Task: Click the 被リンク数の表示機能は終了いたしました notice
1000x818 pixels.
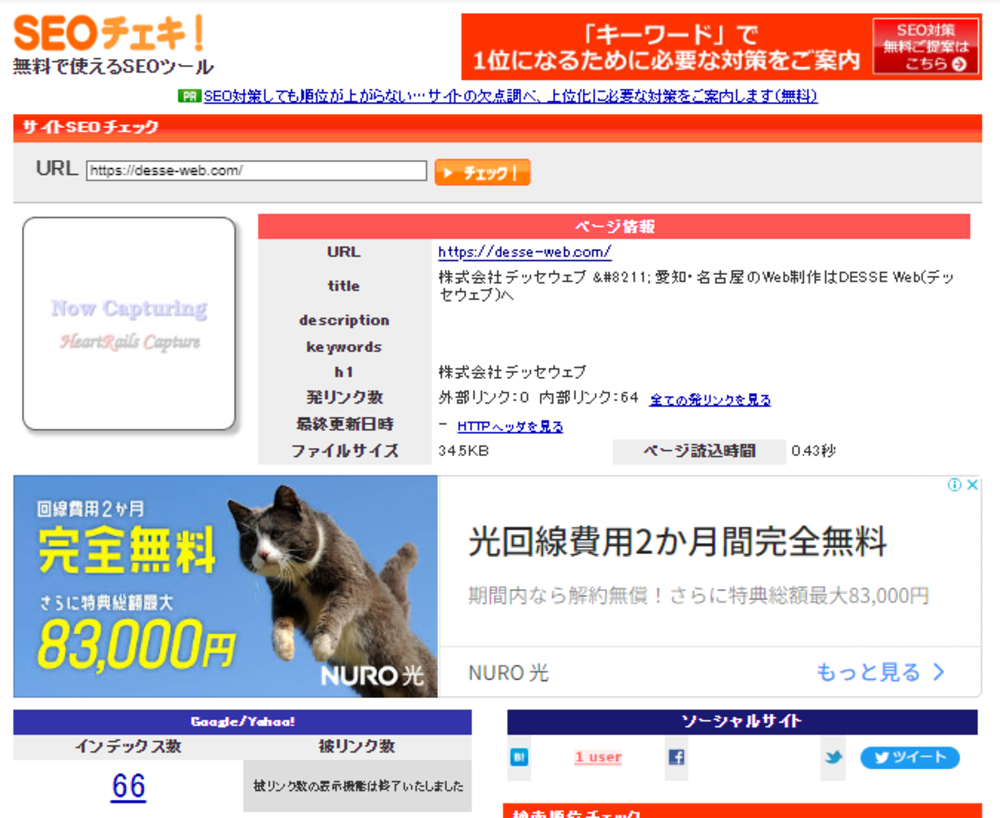Action: tap(358, 786)
